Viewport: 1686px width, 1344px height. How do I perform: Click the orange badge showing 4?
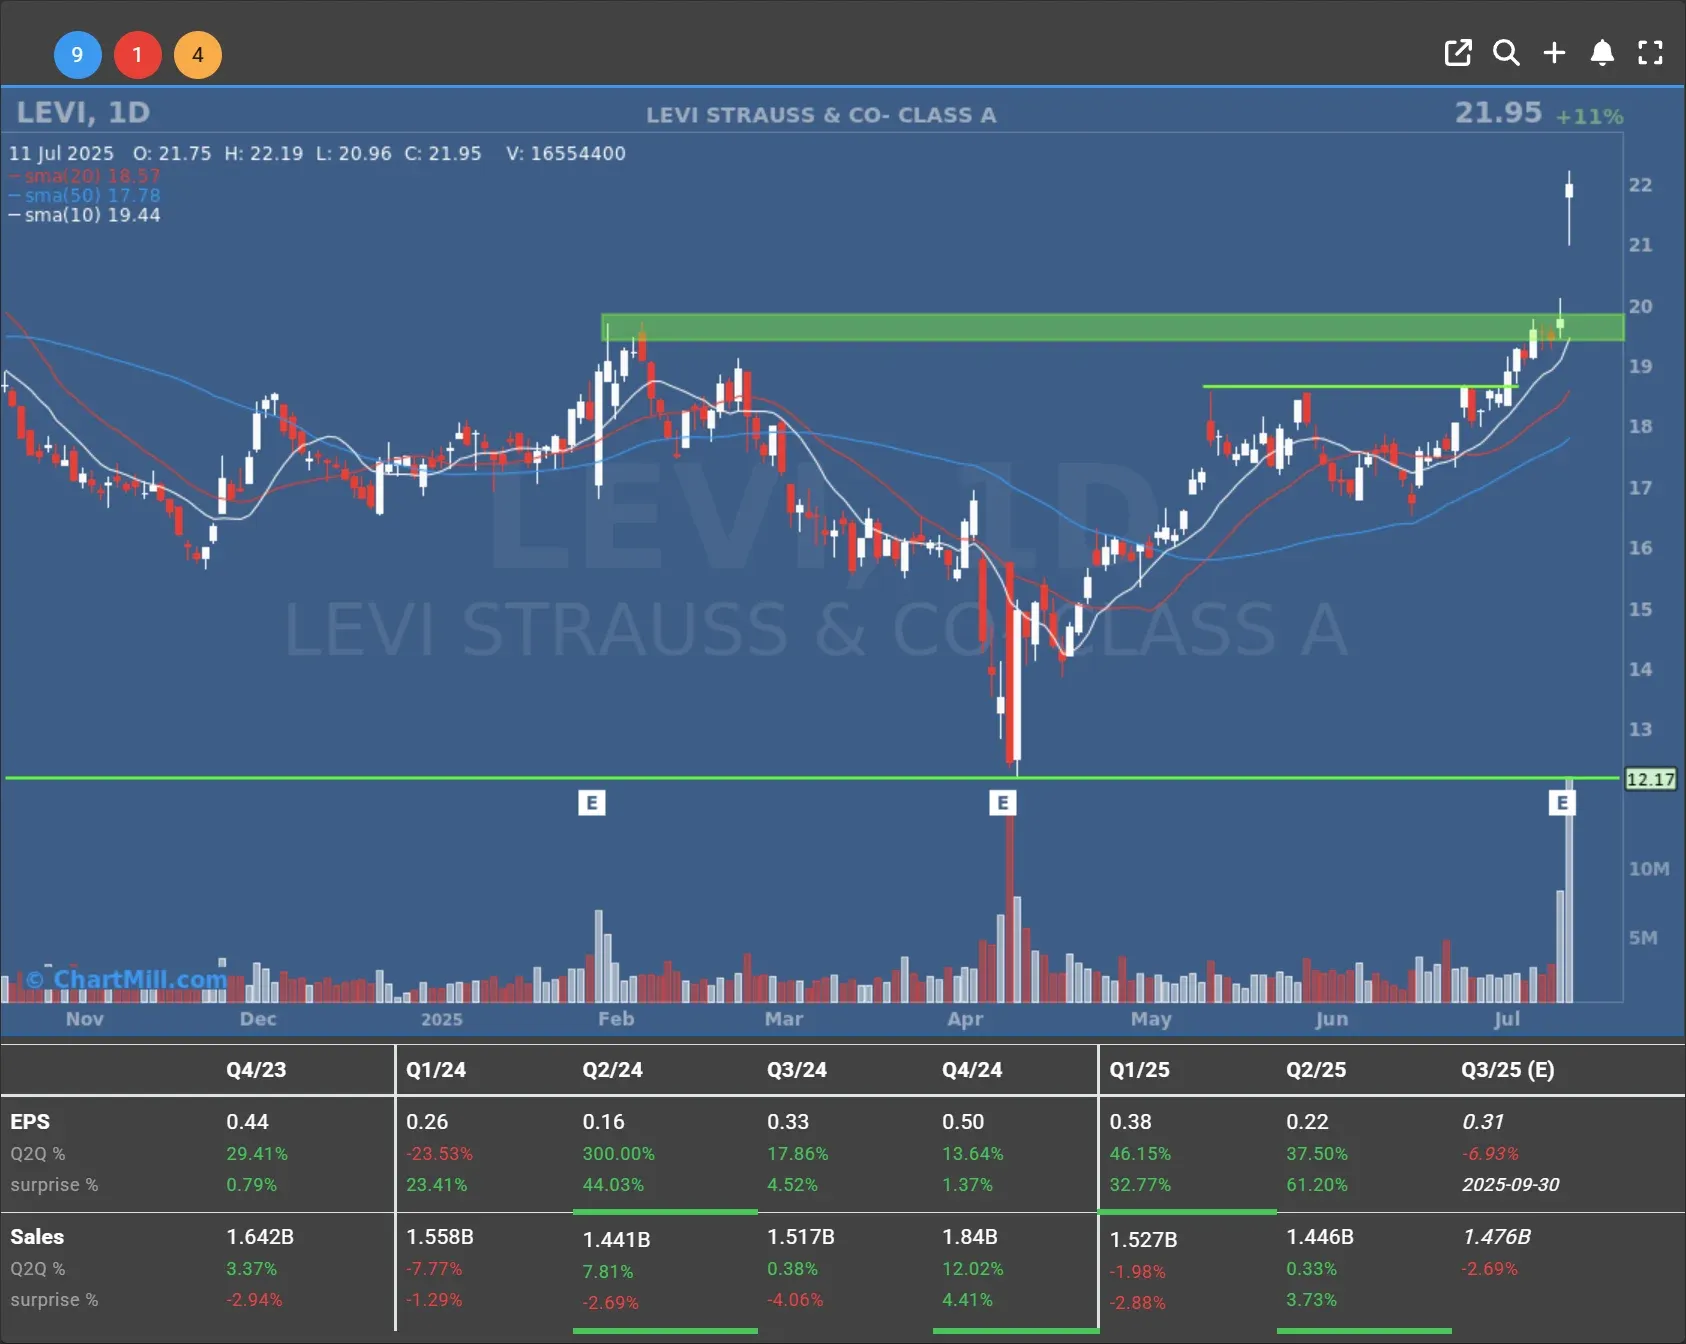pyautogui.click(x=198, y=54)
